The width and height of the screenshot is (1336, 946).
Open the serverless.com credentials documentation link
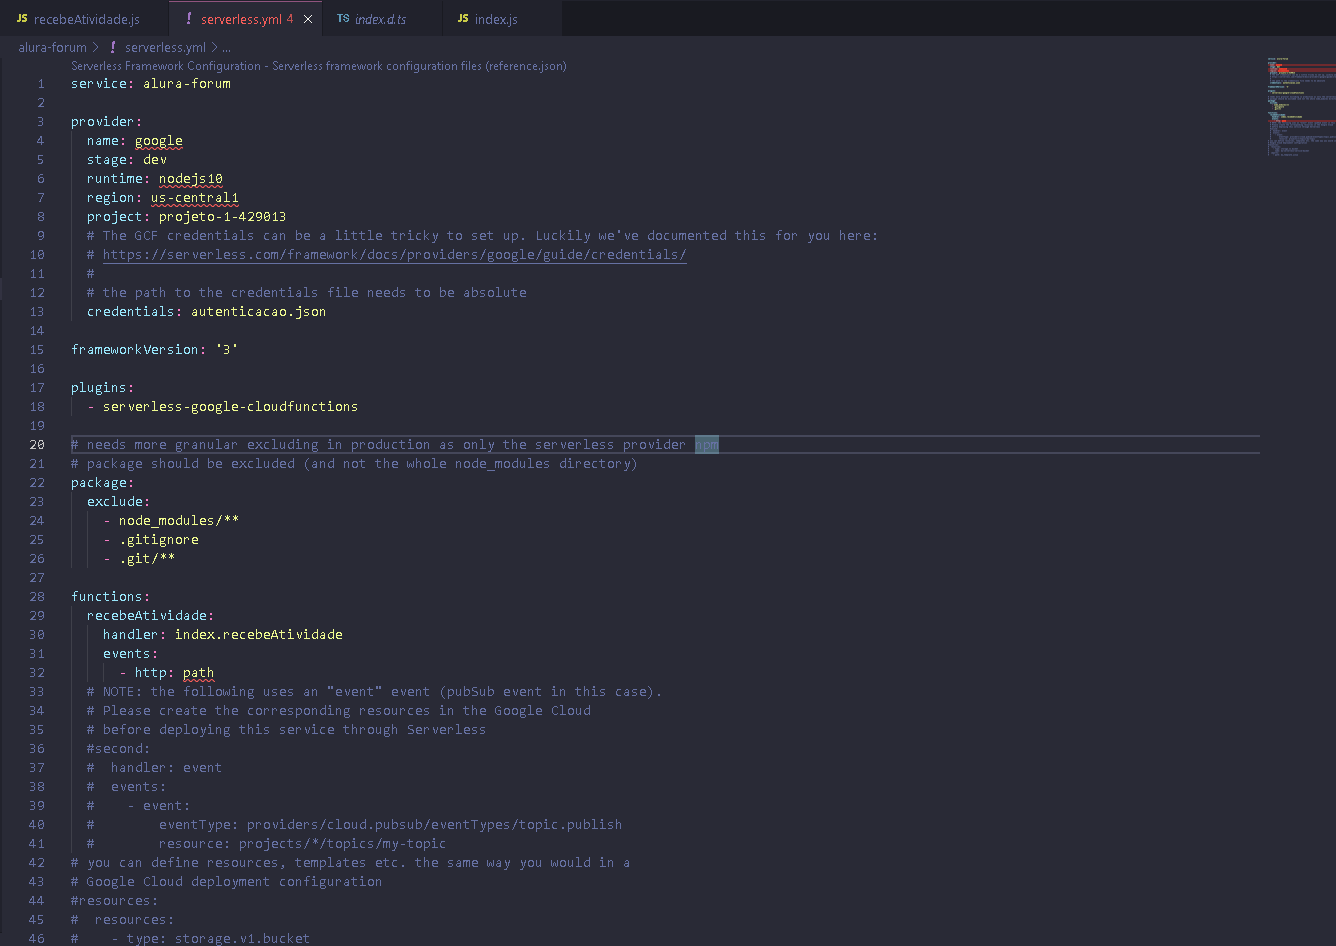[394, 255]
